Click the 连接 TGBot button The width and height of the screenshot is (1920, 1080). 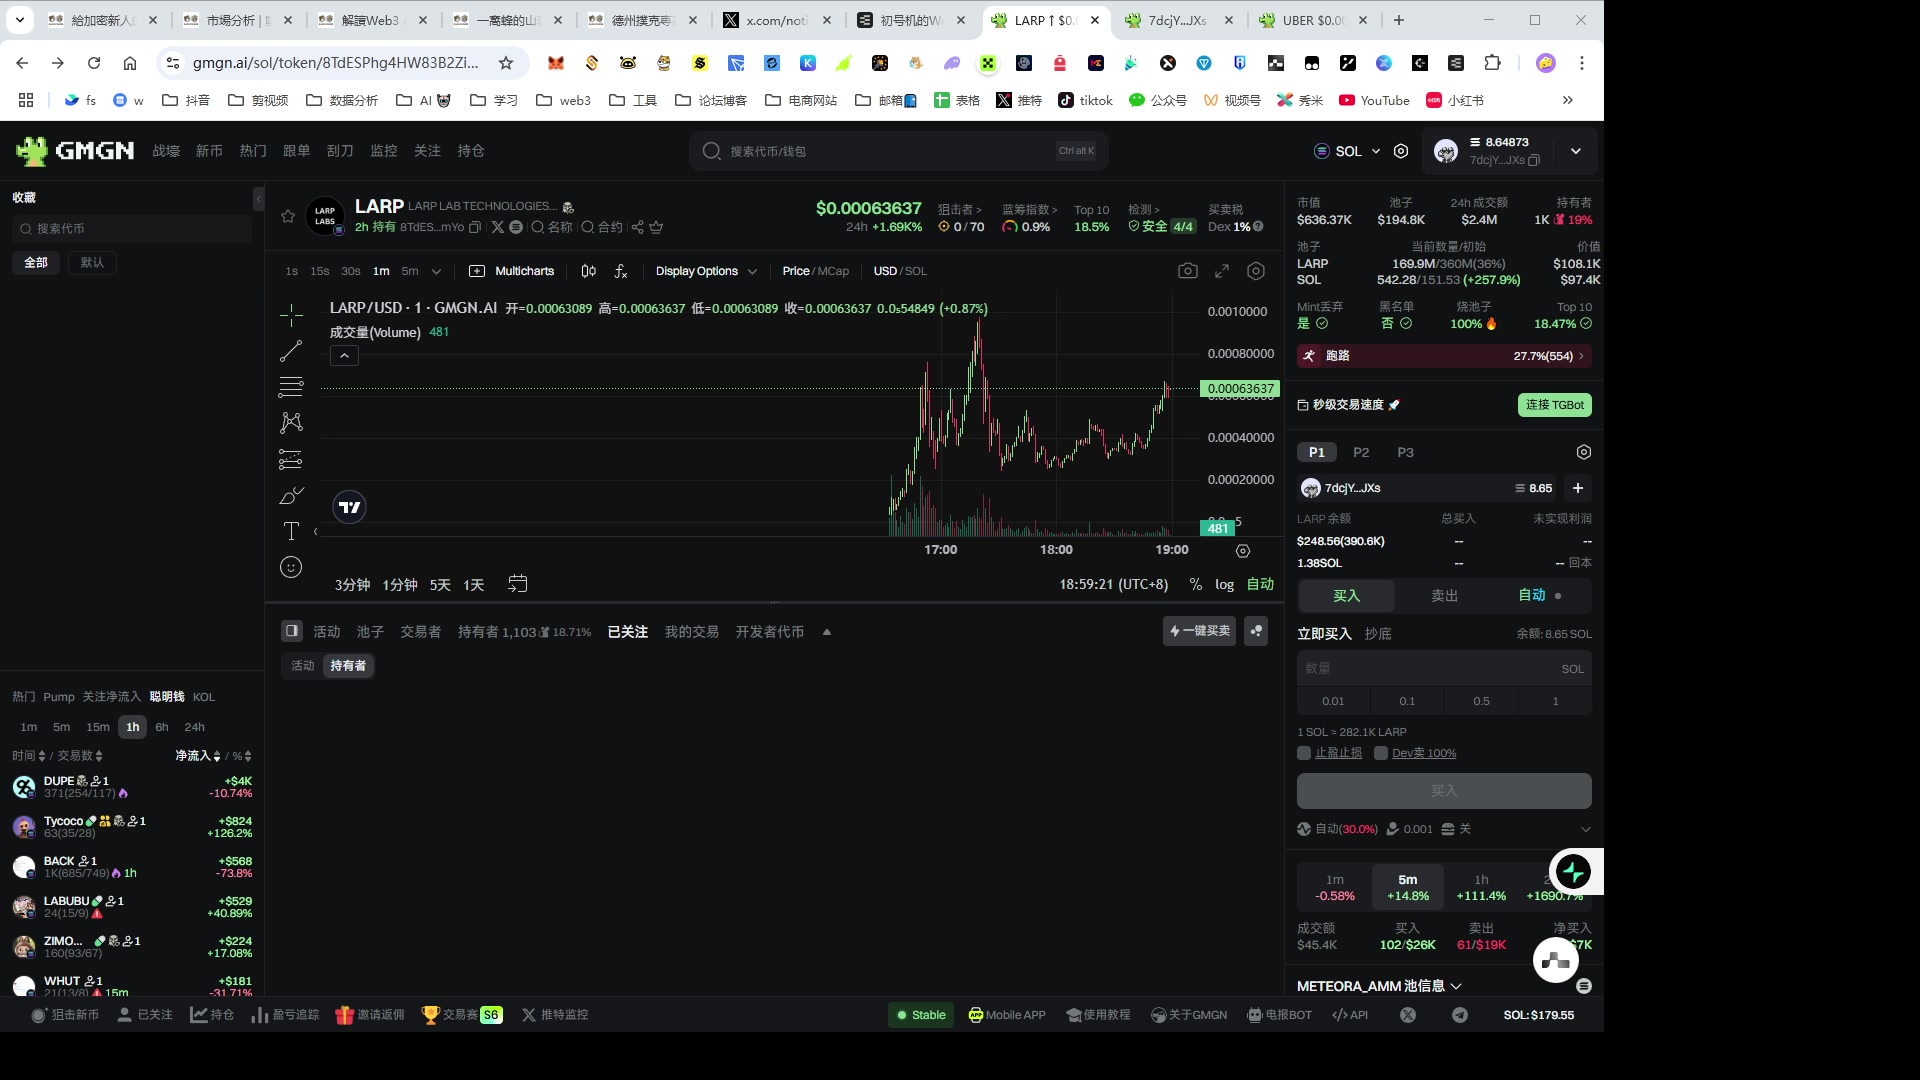[1554, 405]
